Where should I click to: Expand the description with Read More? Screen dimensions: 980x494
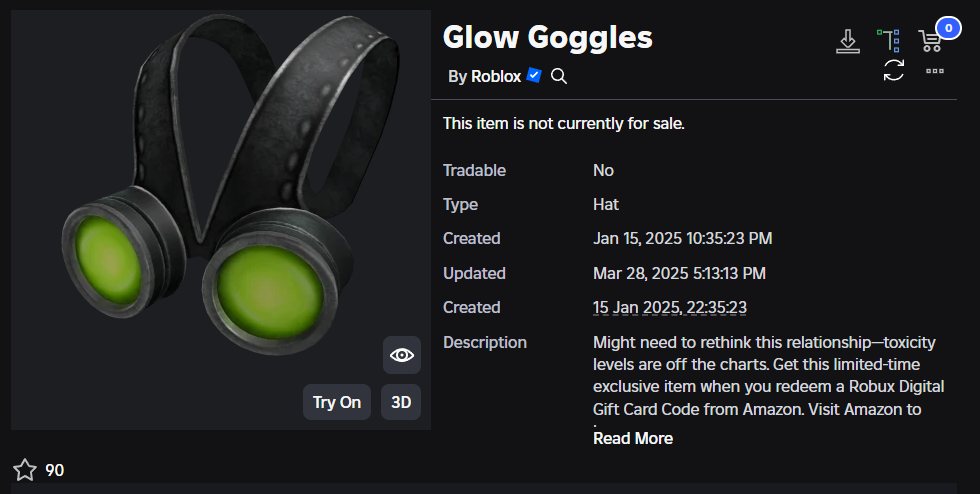coord(633,438)
